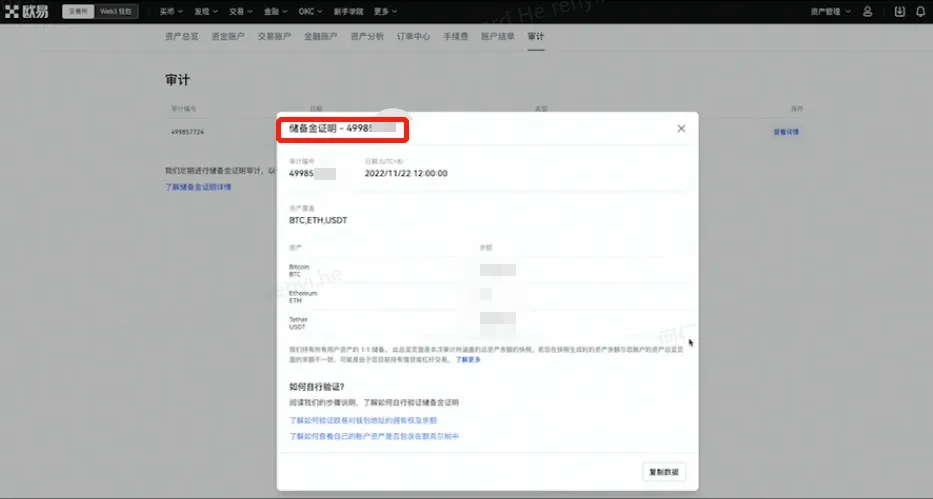This screenshot has width=933, height=499.
Task: Expand the OKC dropdown menu
Action: click(310, 11)
